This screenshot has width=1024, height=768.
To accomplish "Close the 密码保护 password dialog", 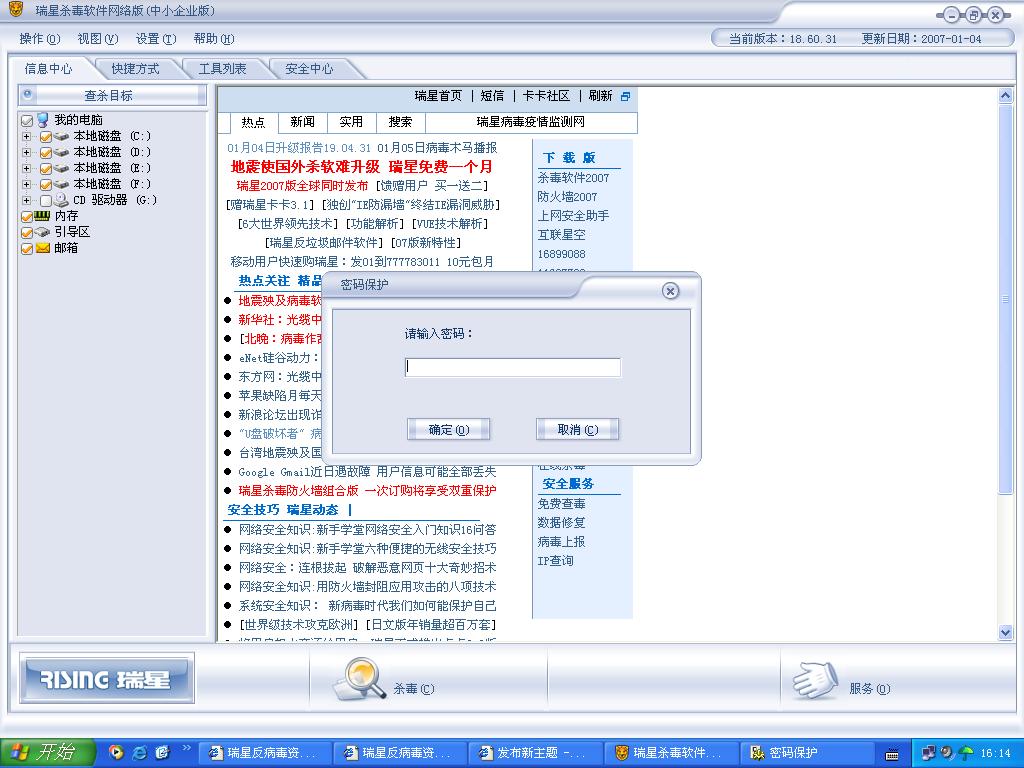I will coord(670,291).
